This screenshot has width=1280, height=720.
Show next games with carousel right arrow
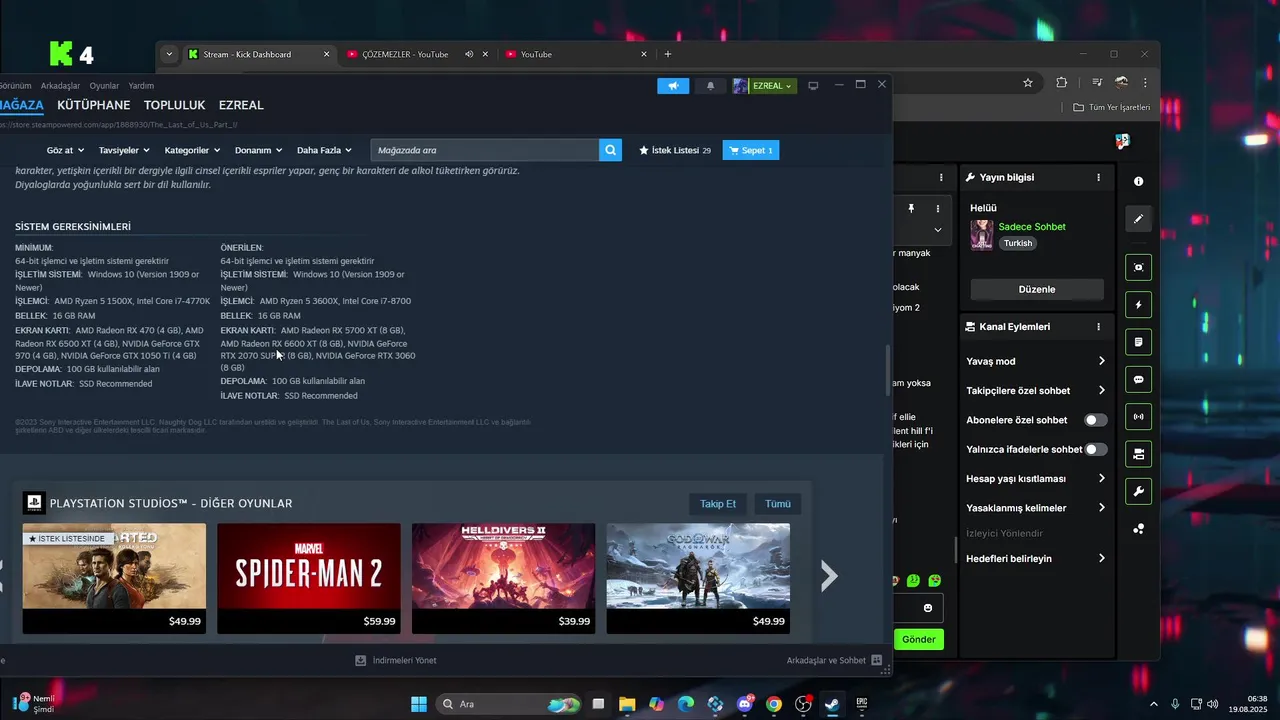pos(829,575)
